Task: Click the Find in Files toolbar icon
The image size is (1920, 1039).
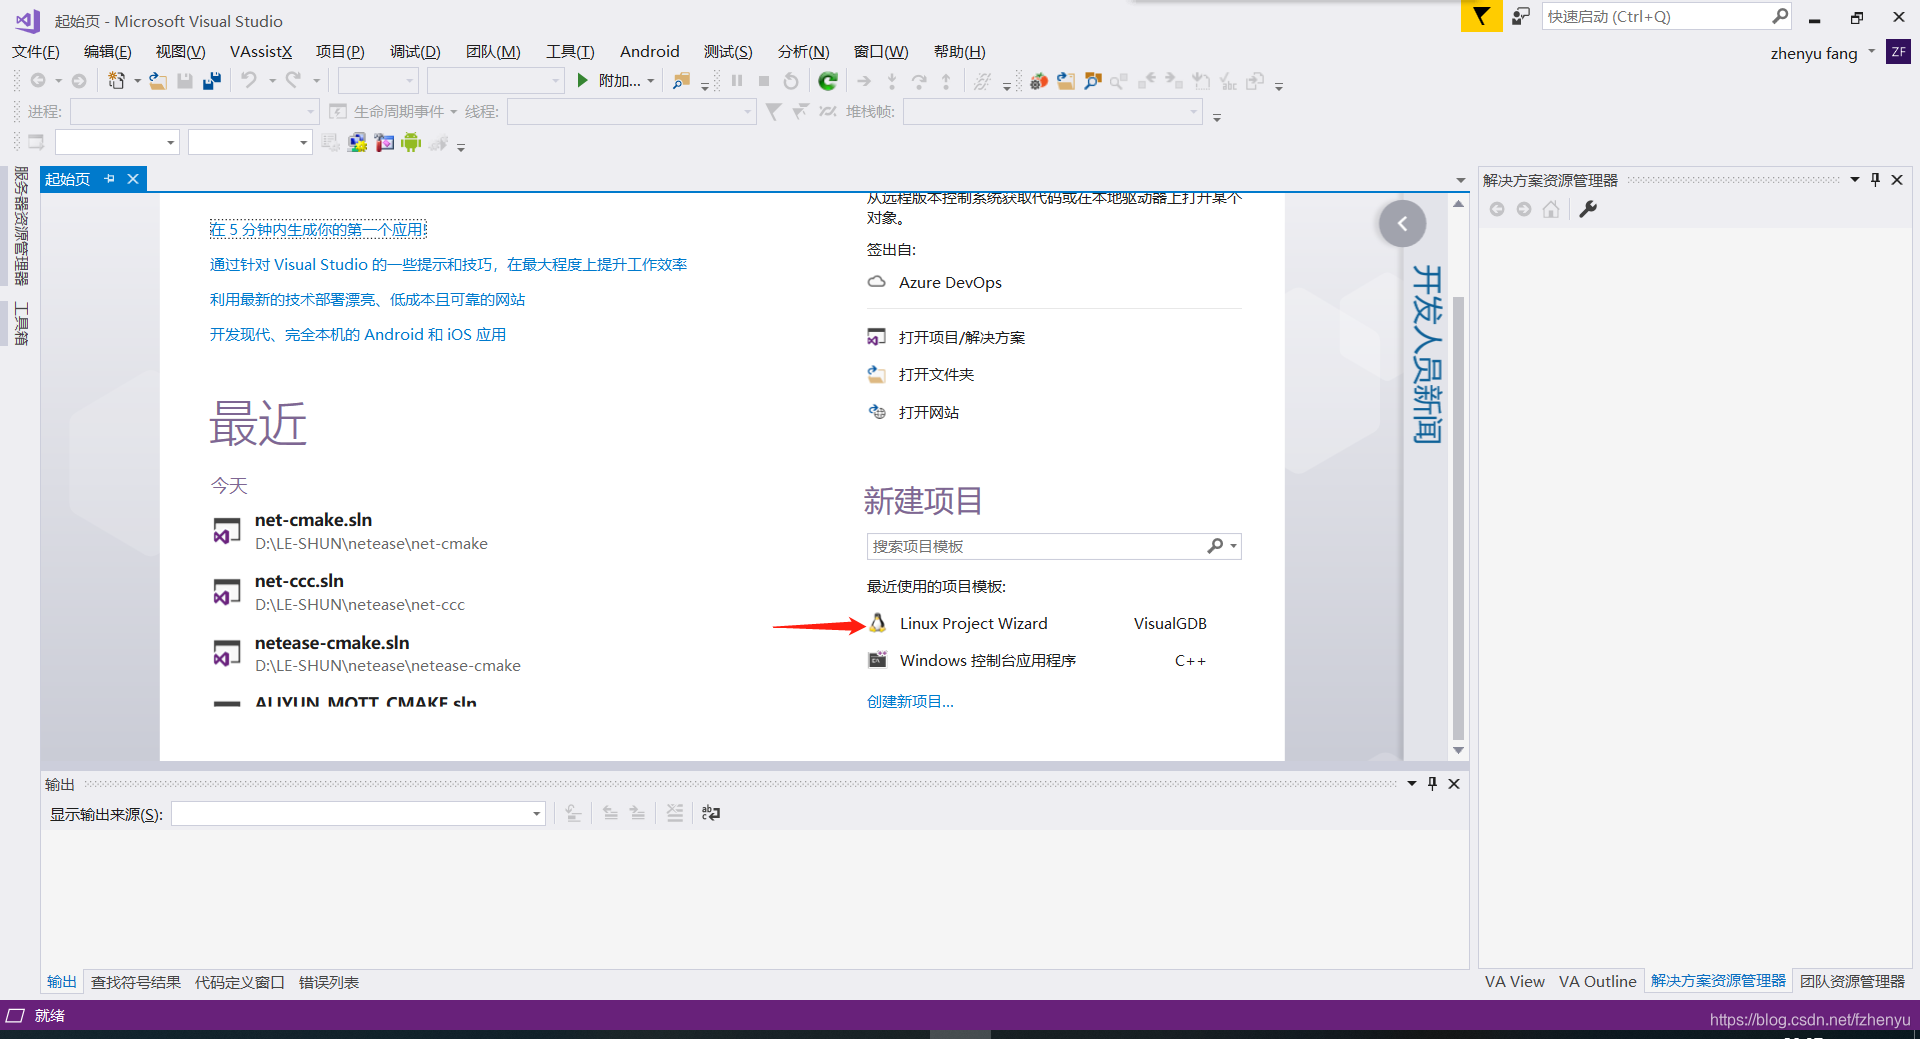Action: [681, 81]
